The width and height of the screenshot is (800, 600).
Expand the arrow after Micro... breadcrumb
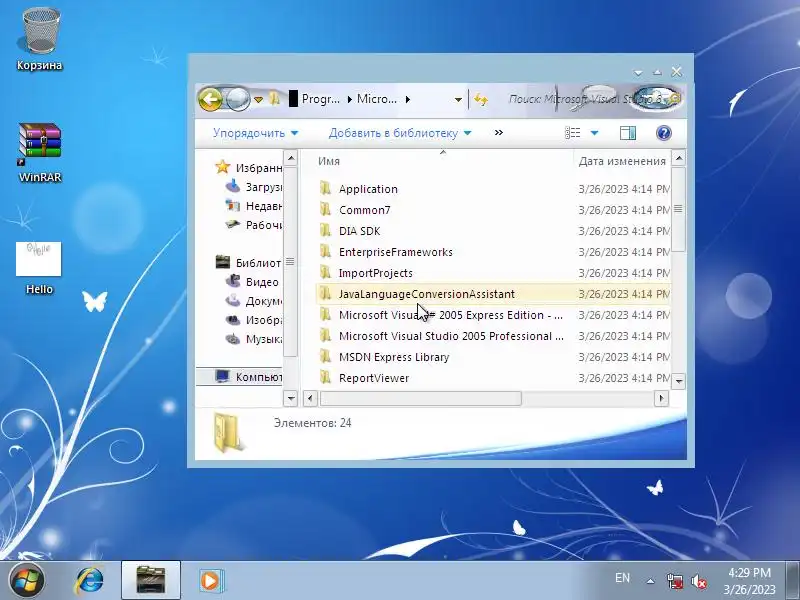click(408, 99)
